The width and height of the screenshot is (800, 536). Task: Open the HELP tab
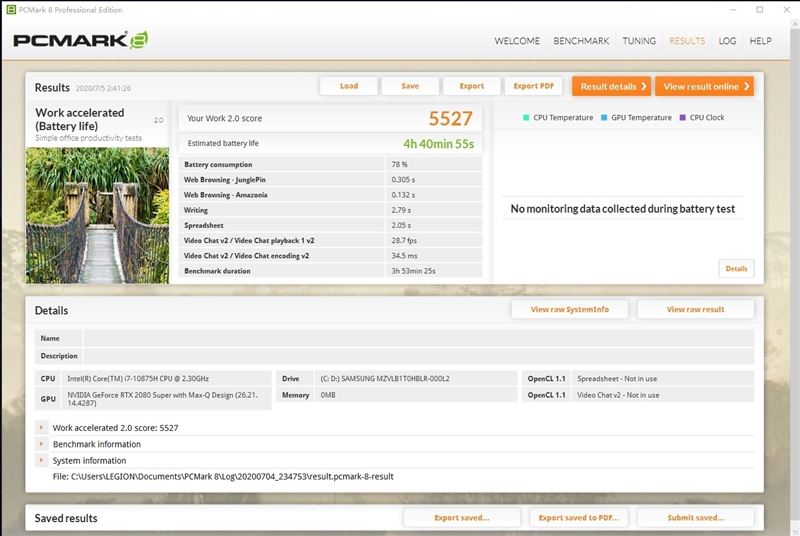[760, 41]
